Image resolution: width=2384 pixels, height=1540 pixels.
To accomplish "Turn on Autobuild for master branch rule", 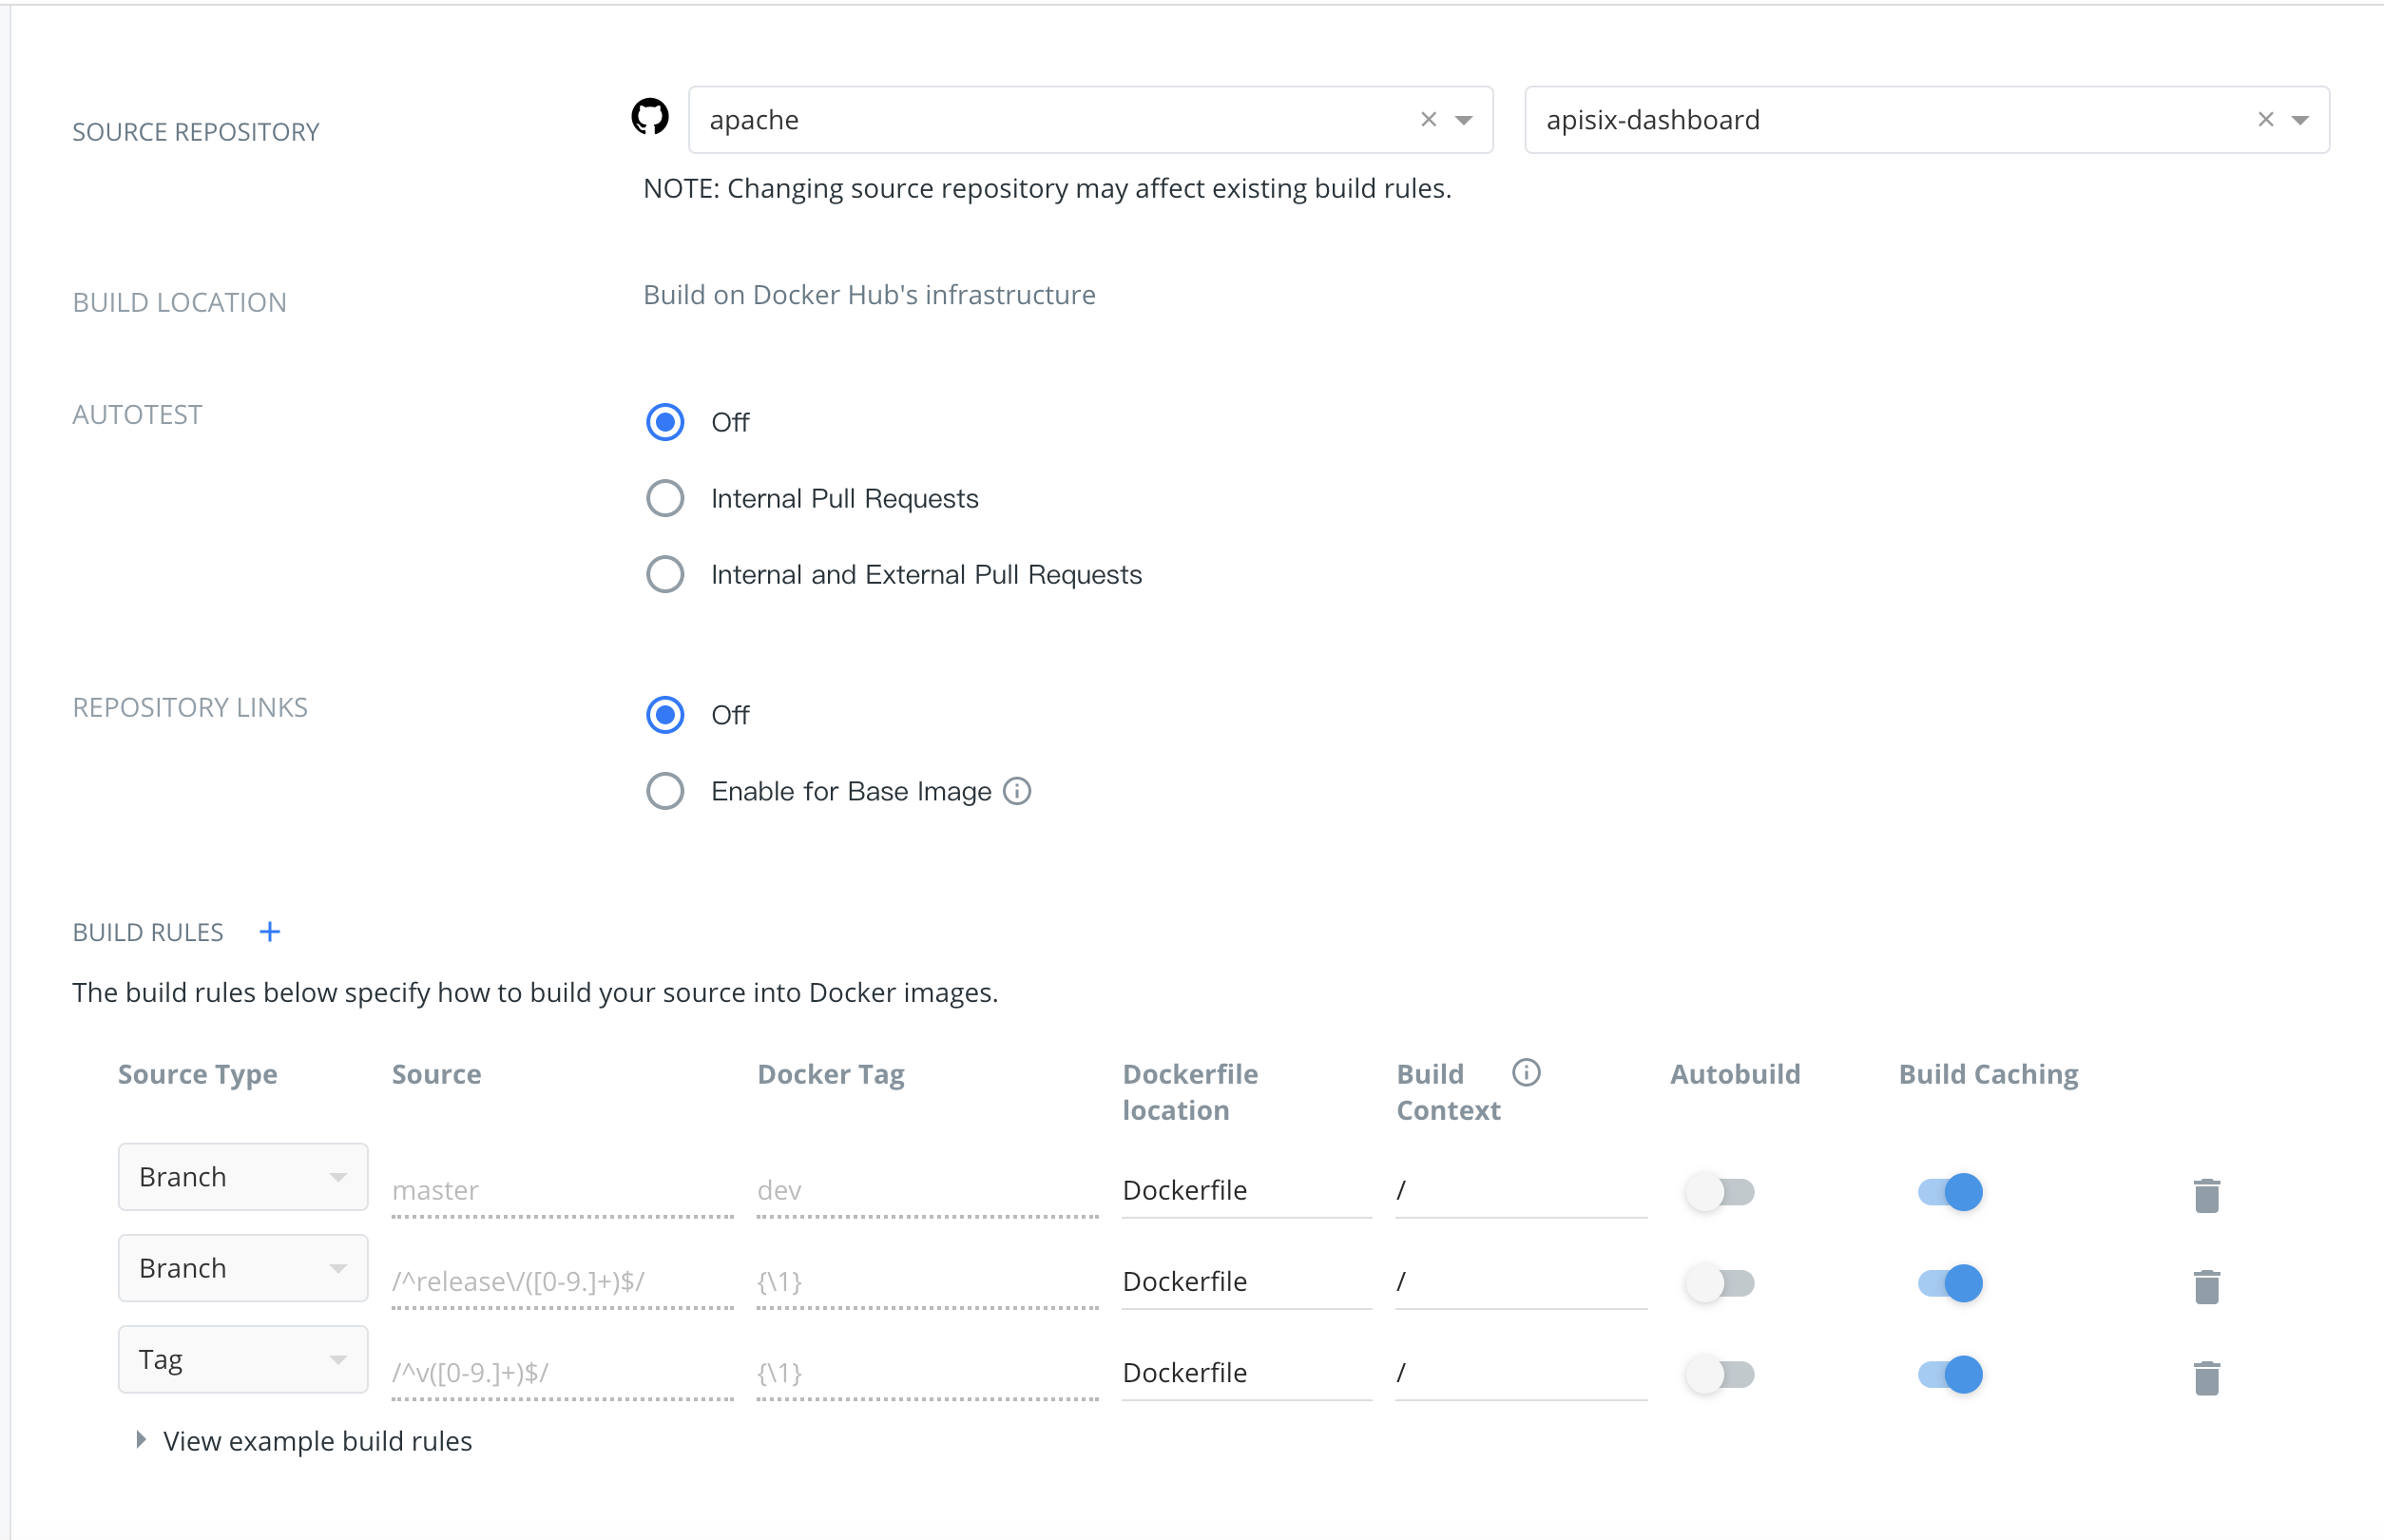I will 1719,1191.
